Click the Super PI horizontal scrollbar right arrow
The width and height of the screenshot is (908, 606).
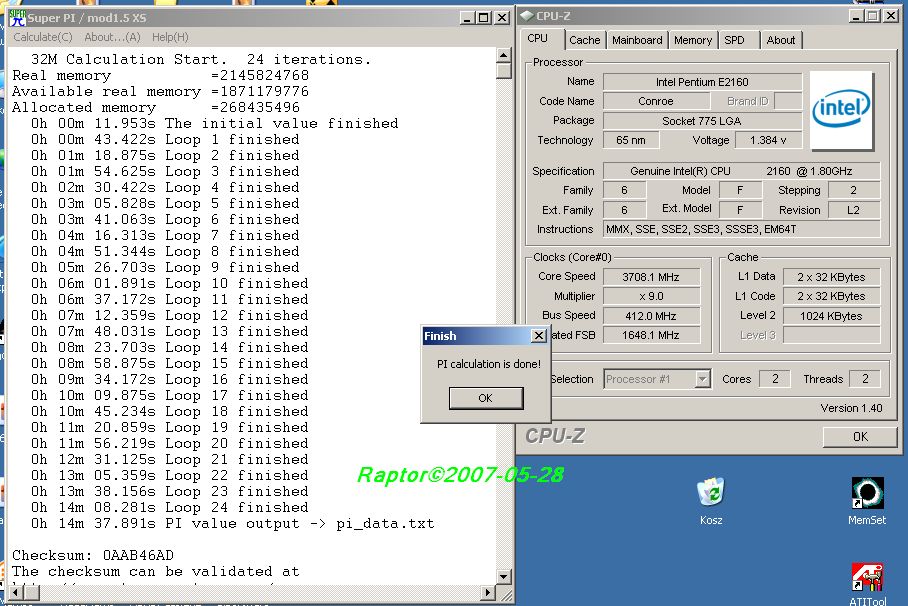pos(488,592)
